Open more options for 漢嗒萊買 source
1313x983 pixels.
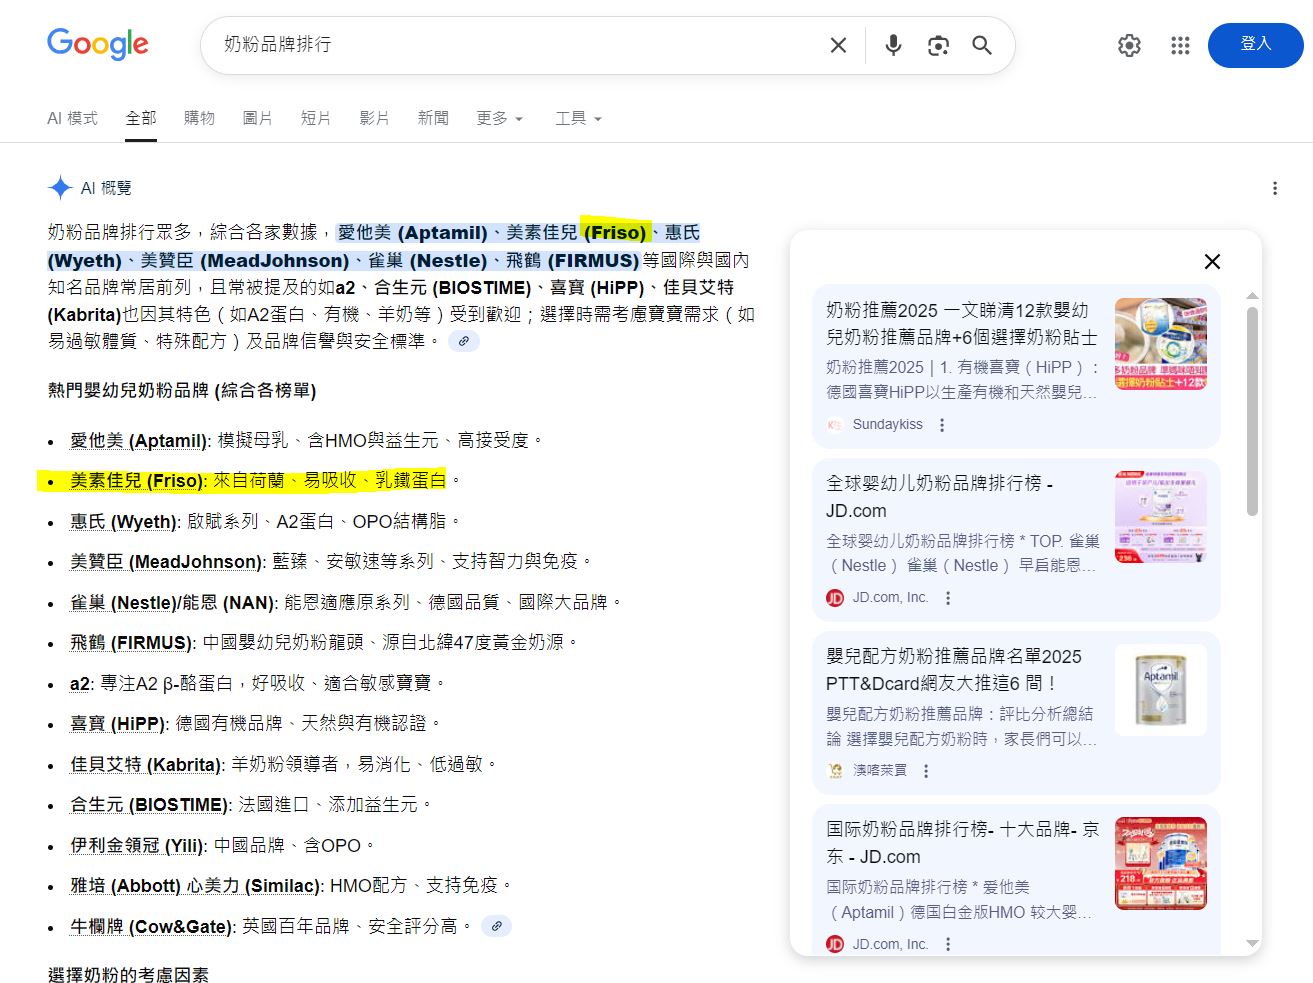(926, 771)
